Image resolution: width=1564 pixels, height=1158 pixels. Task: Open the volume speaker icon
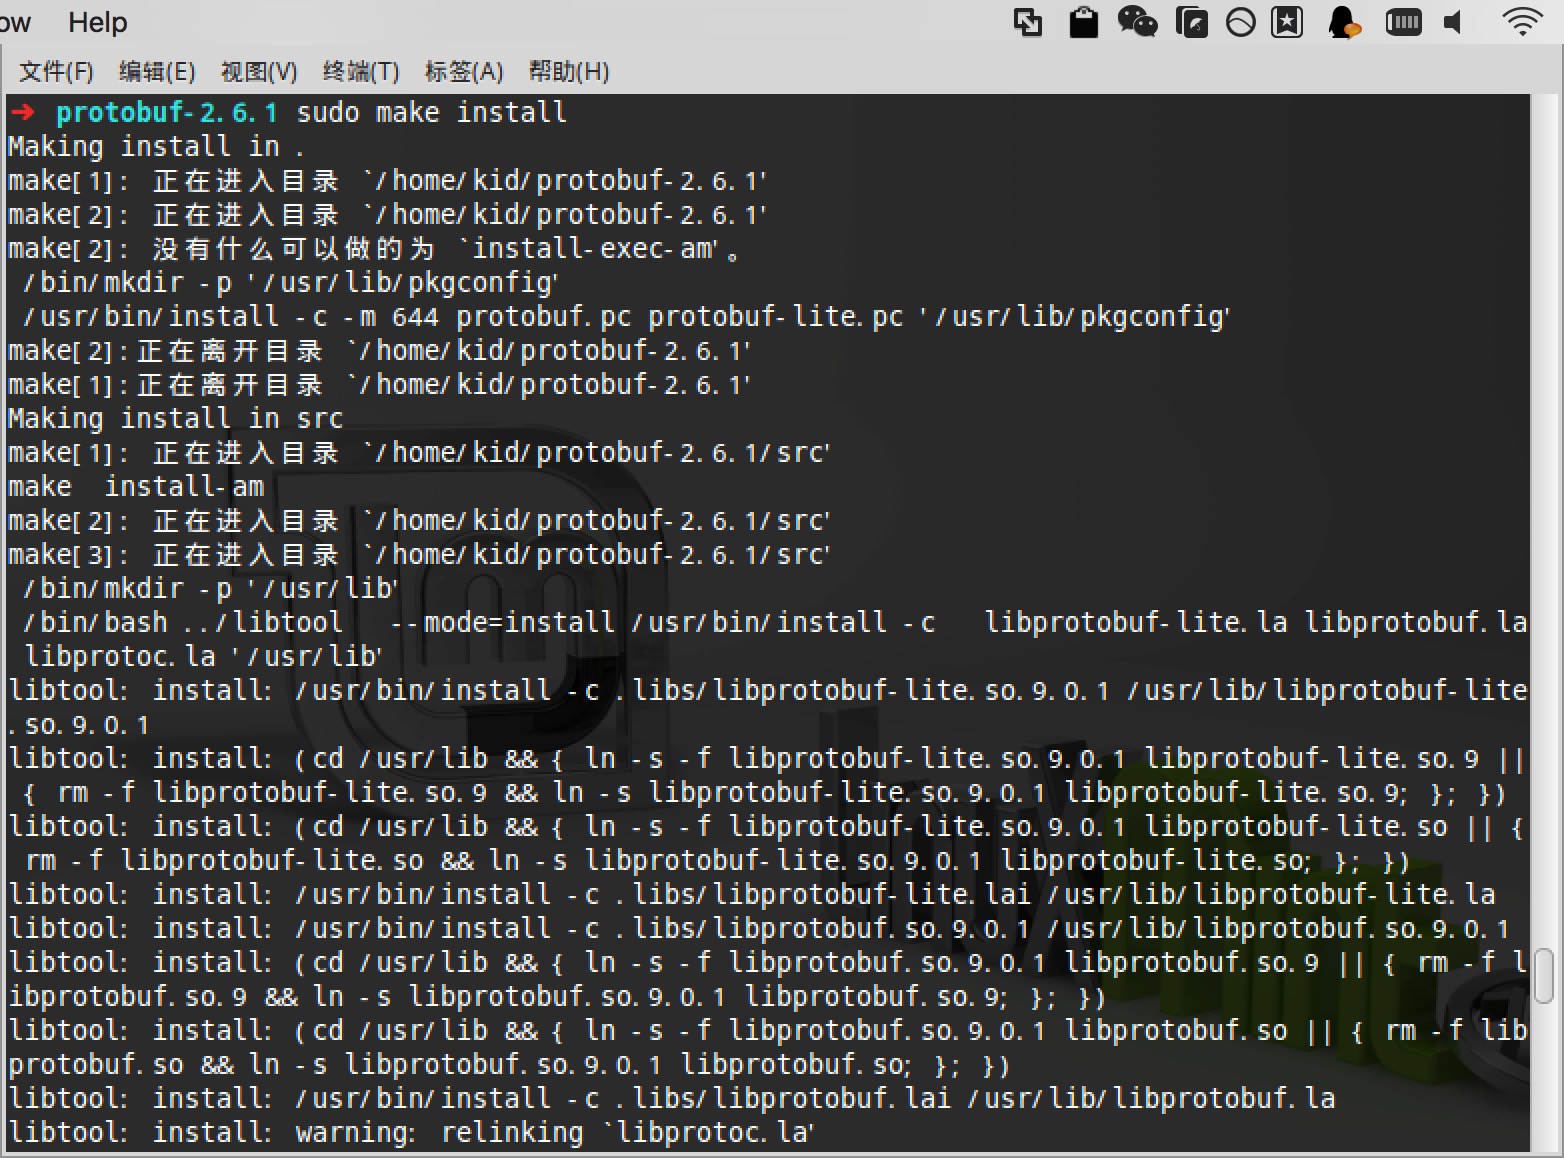tap(1454, 22)
